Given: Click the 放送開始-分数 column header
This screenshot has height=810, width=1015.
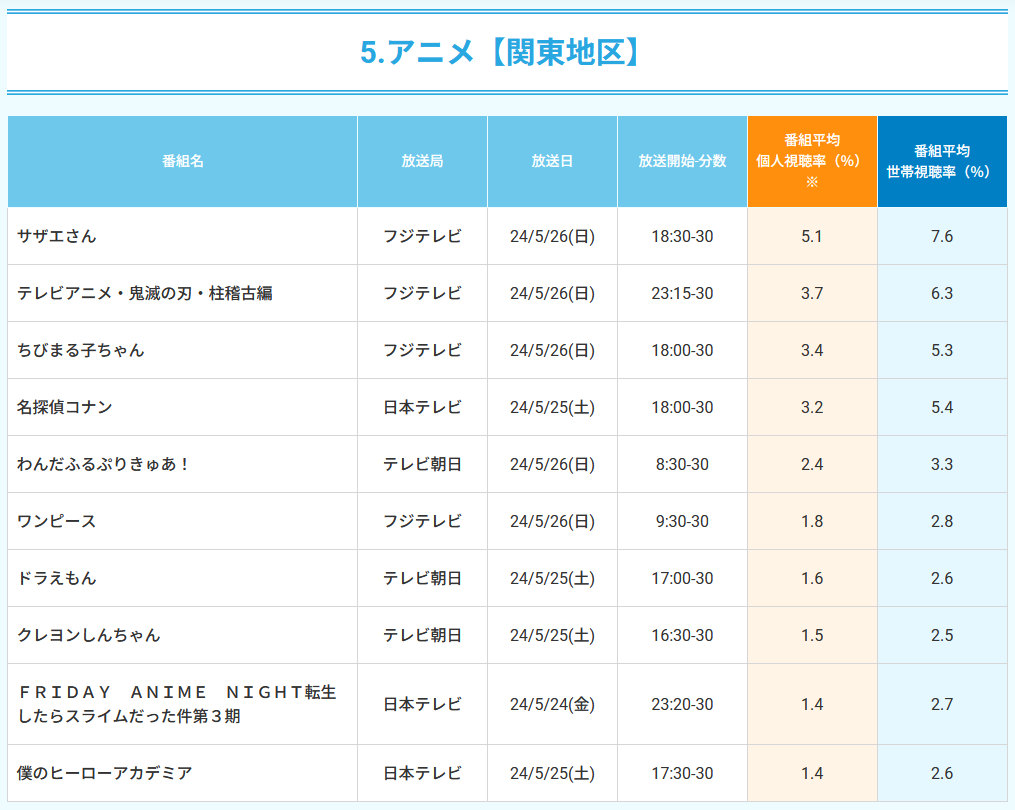Looking at the screenshot, I should click(x=682, y=161).
